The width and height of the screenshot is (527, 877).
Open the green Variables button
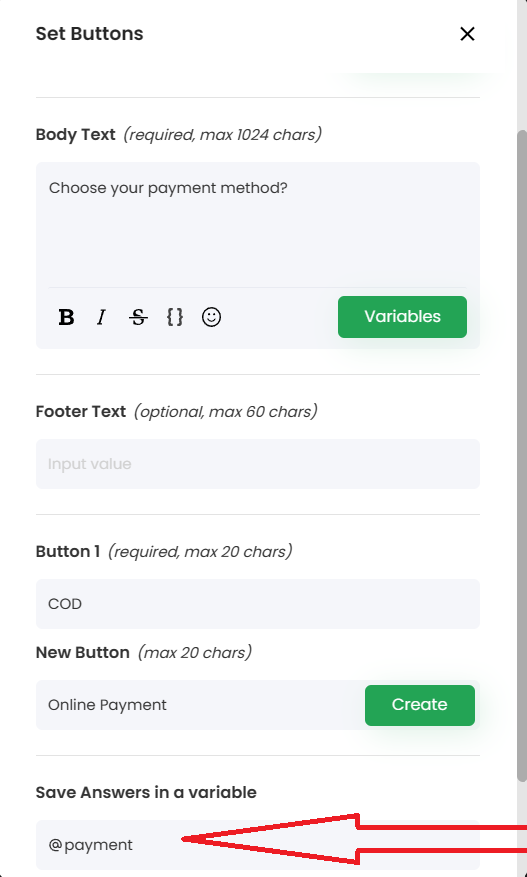tap(402, 317)
